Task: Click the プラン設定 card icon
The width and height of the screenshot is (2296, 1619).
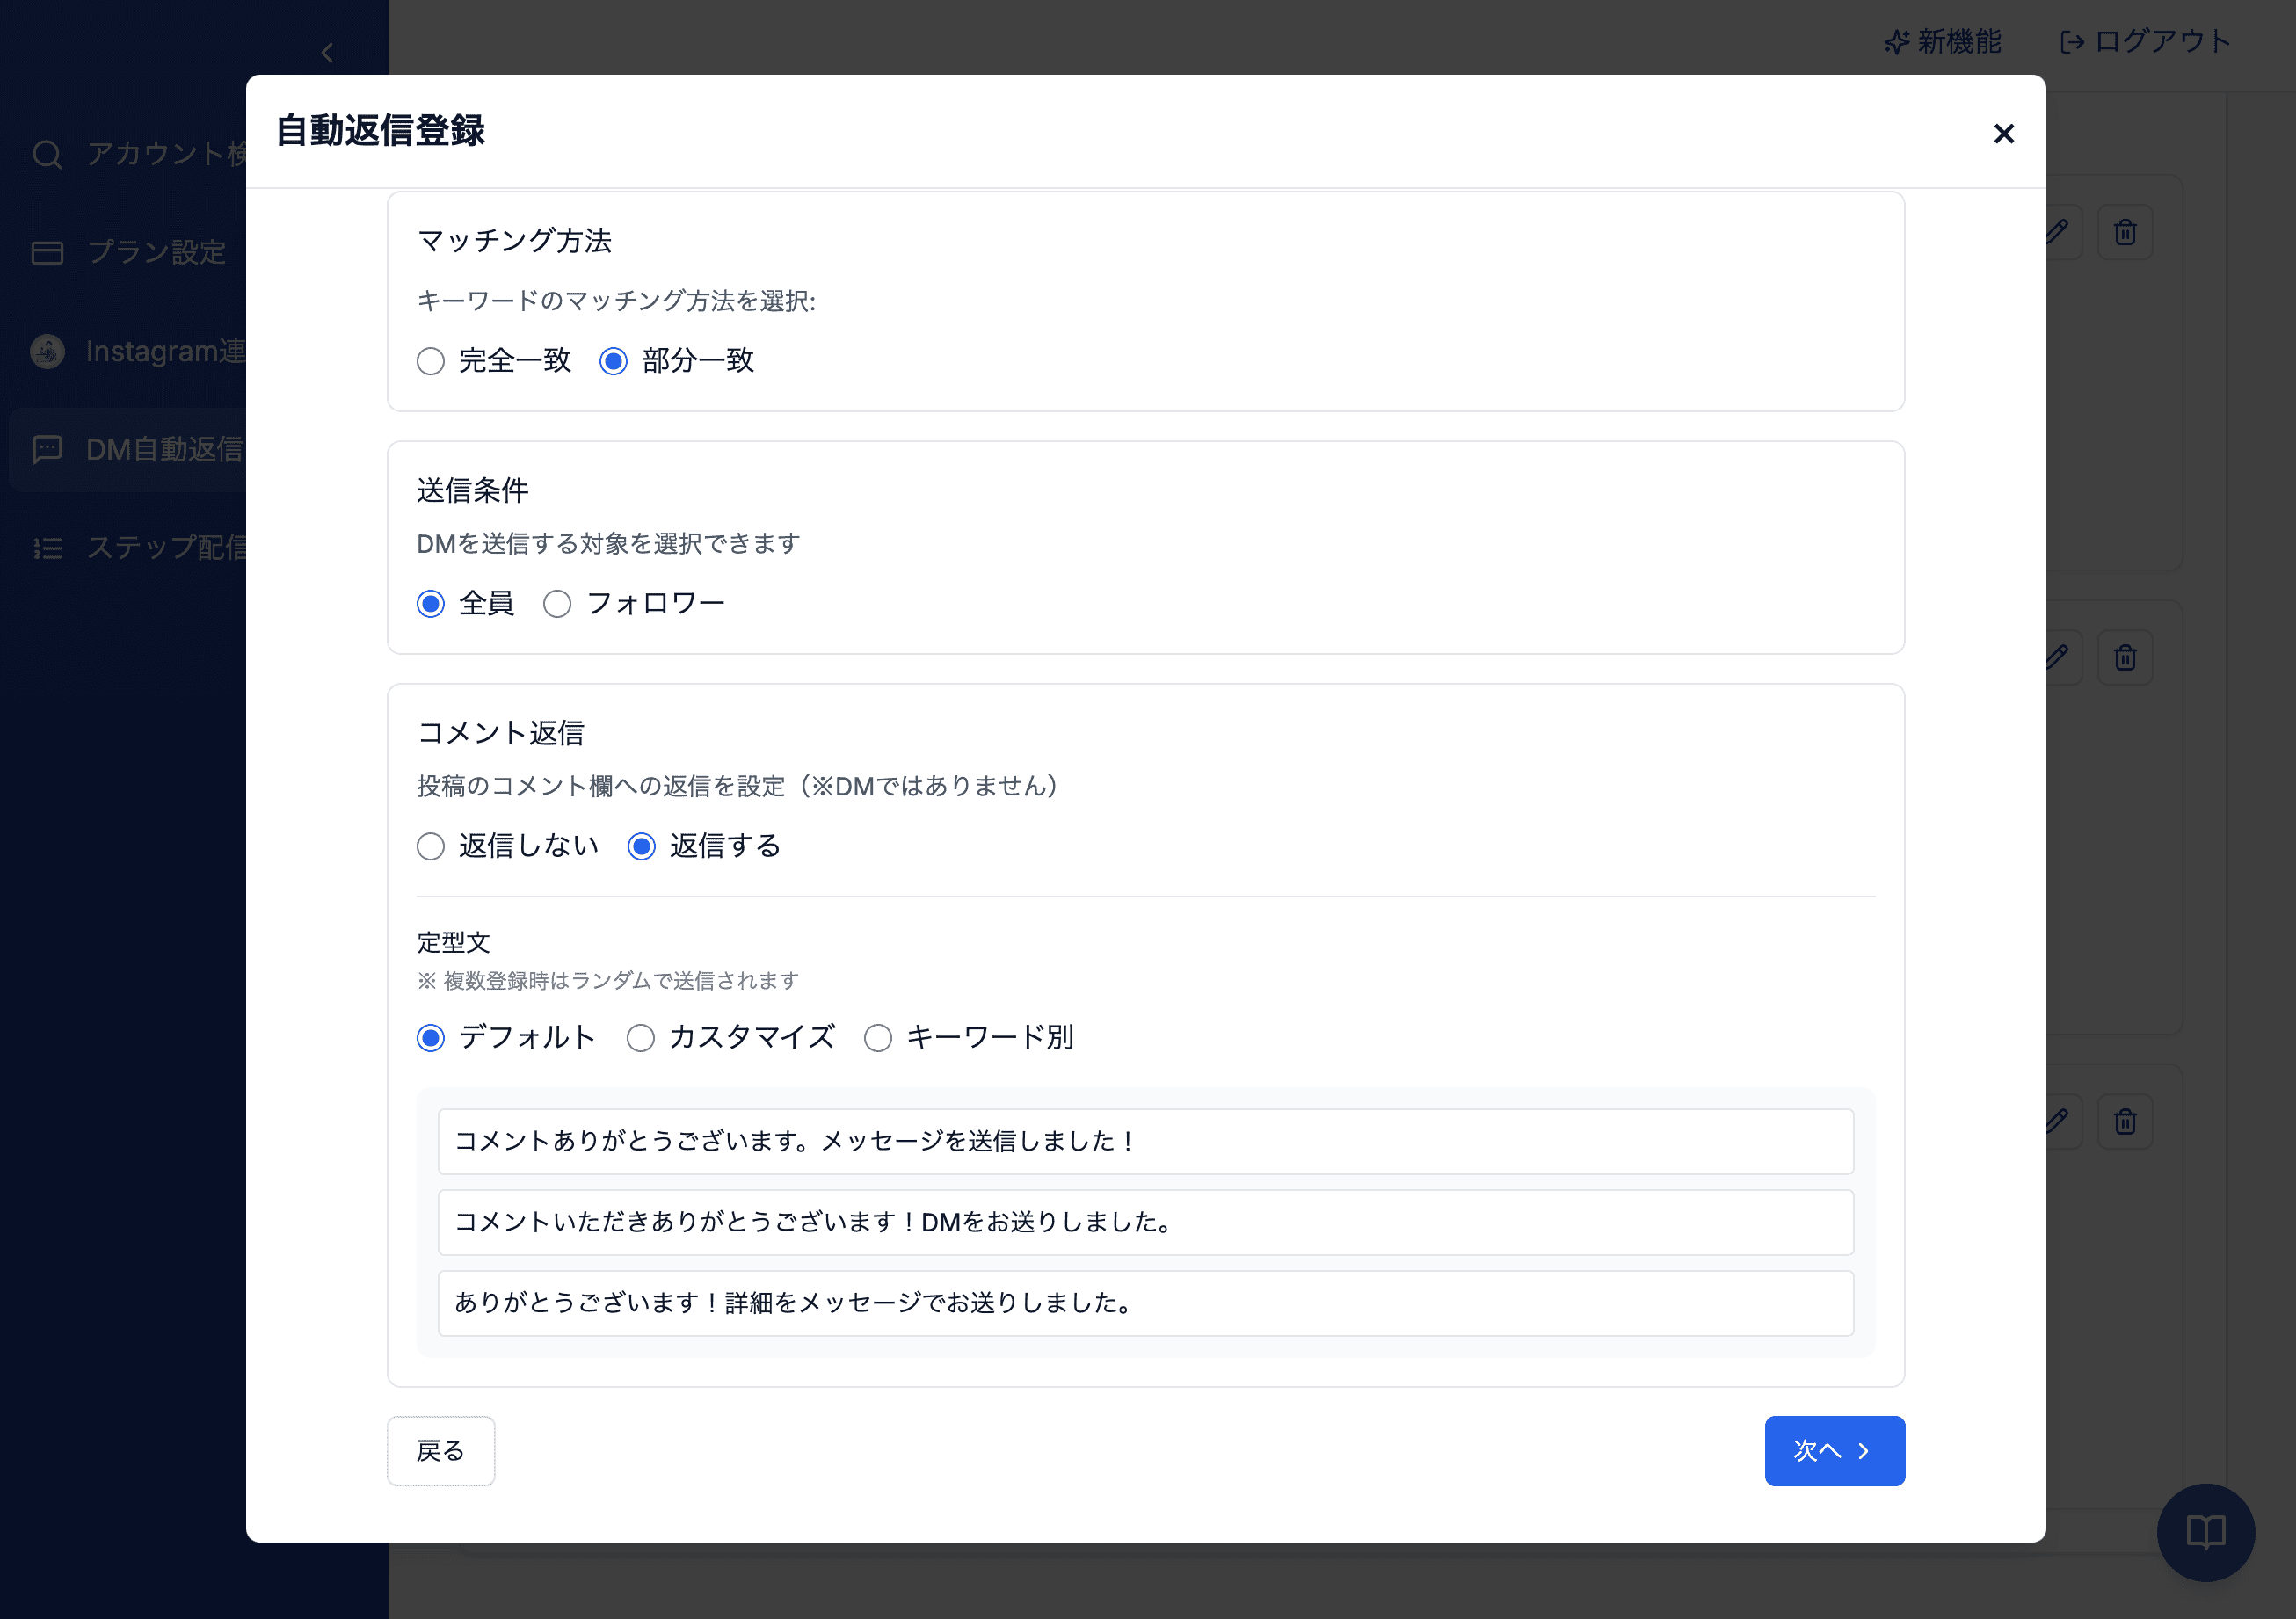Action: tap(47, 252)
